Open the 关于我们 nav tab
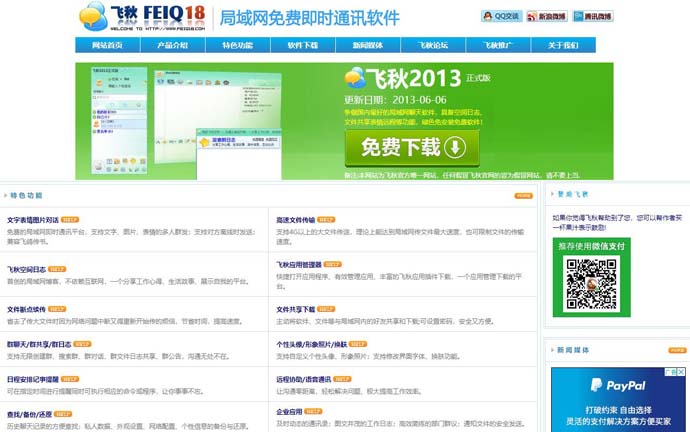 tap(563, 45)
